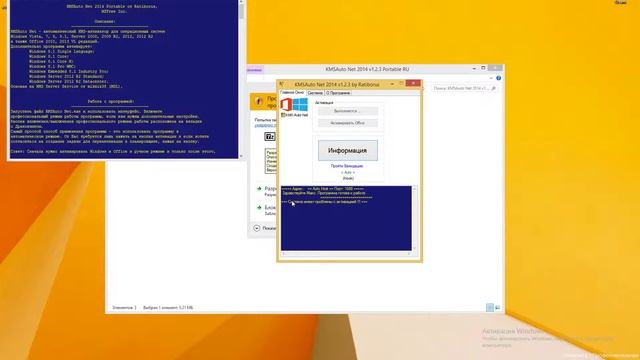Screen dimensions: 640x360
Task: Click the KMSAuto log horizontal scrollbar
Action: click(346, 254)
